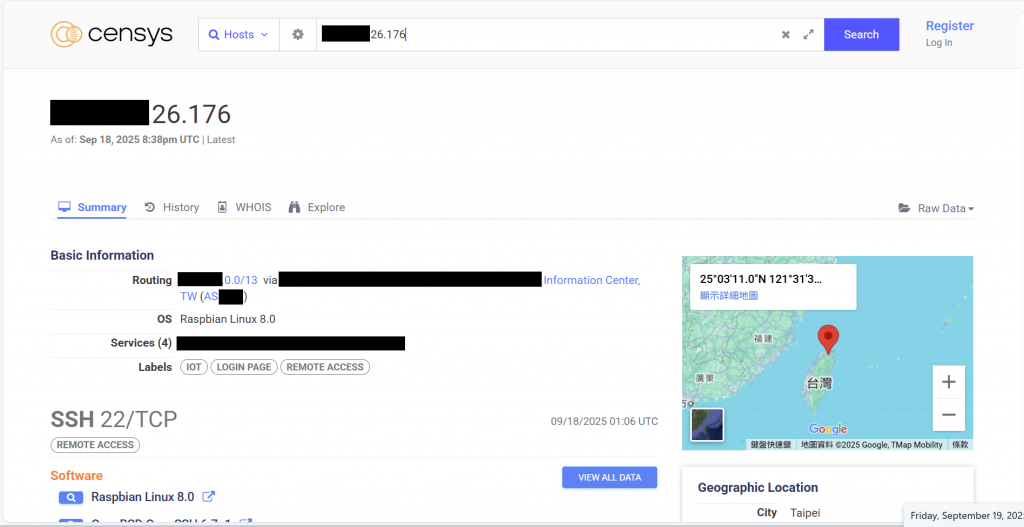Click the IOT label

point(194,367)
